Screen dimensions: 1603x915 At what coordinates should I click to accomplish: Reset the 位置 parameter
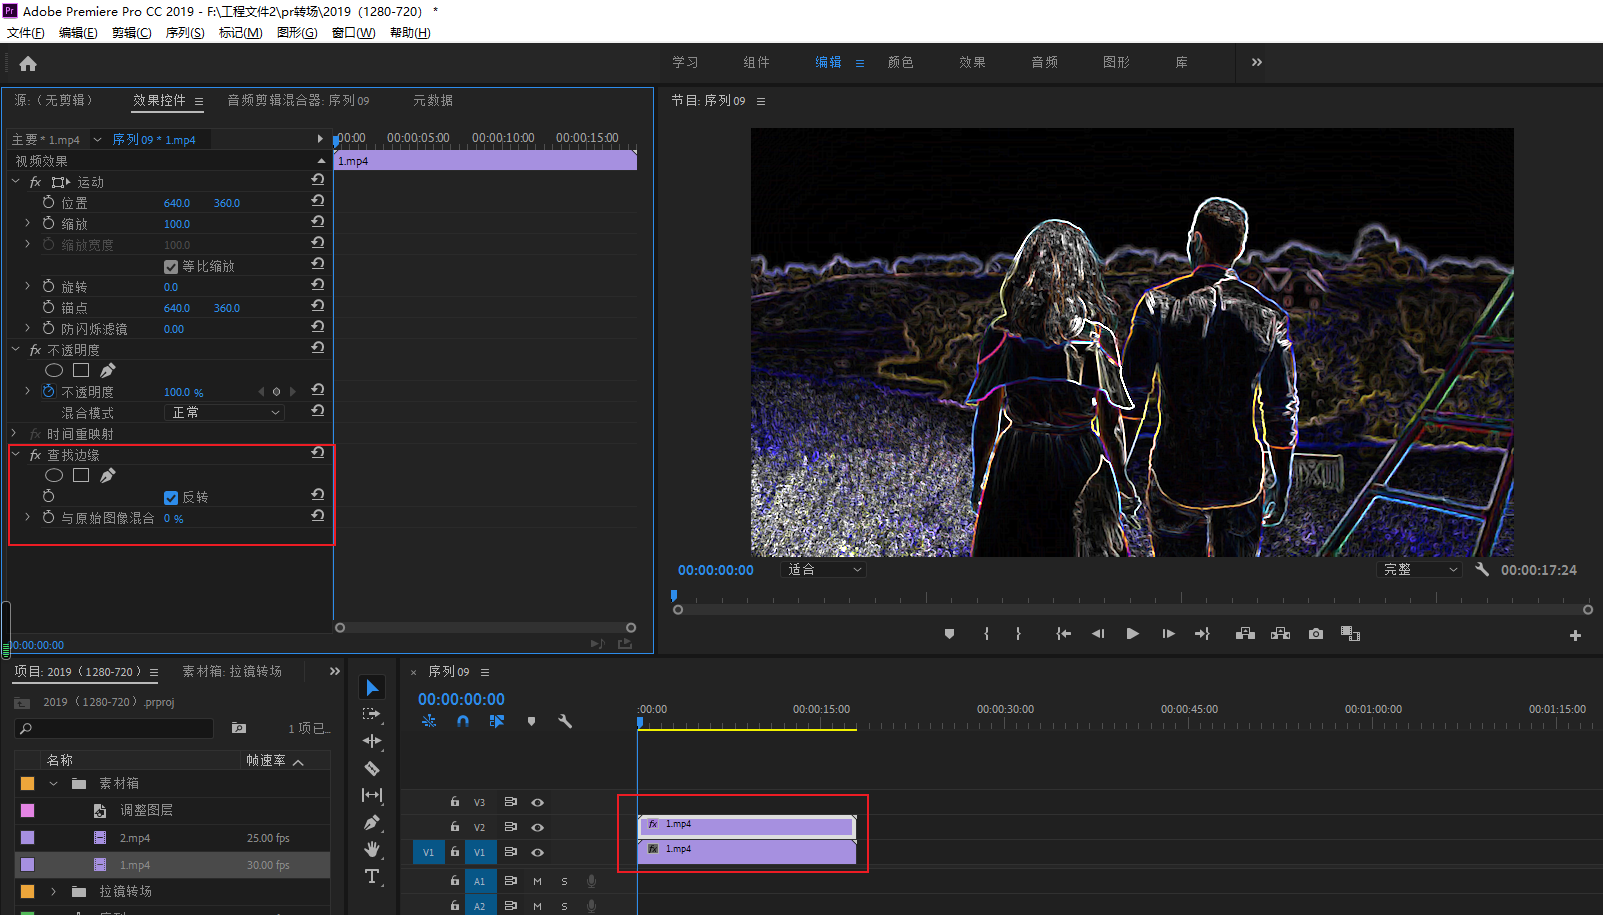(x=318, y=201)
